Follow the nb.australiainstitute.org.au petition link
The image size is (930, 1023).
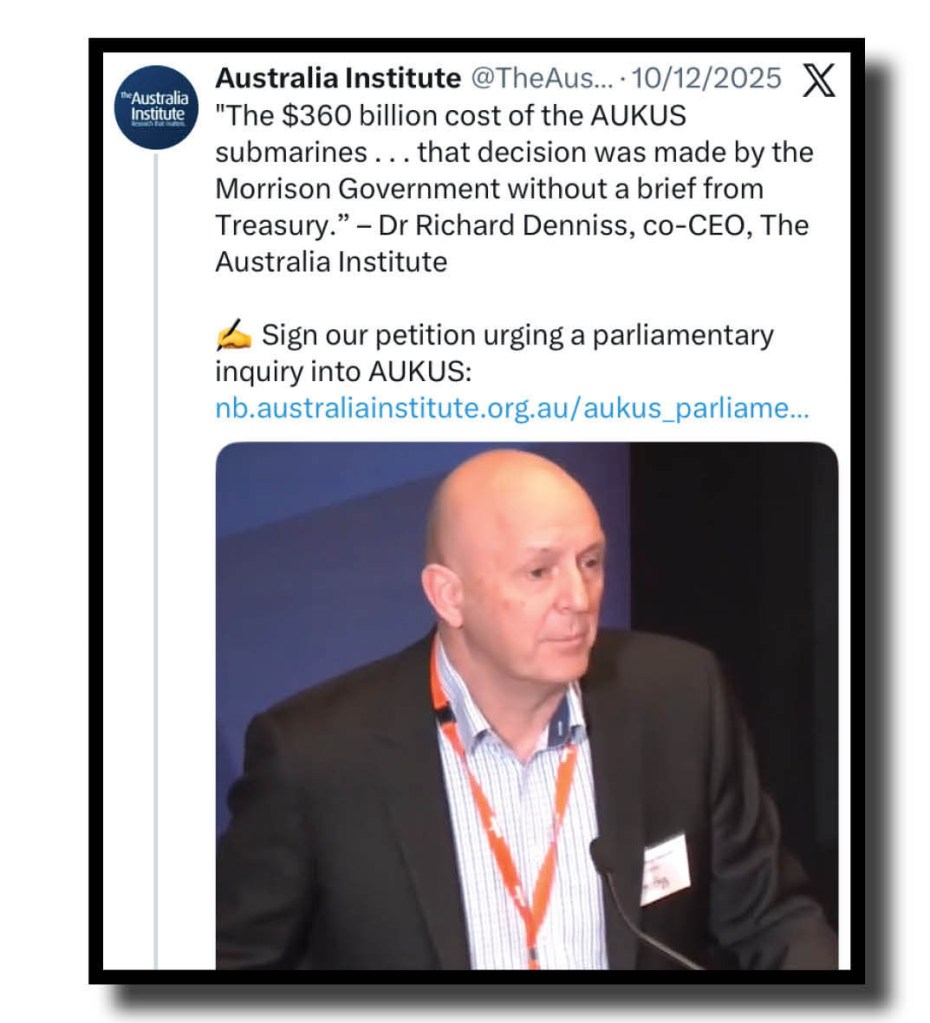[x=512, y=408]
